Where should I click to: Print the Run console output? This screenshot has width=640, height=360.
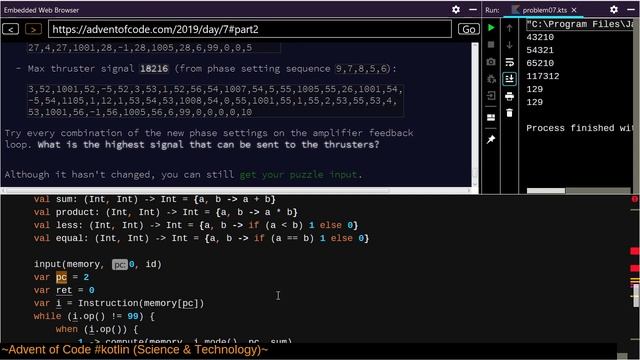pyautogui.click(x=509, y=96)
